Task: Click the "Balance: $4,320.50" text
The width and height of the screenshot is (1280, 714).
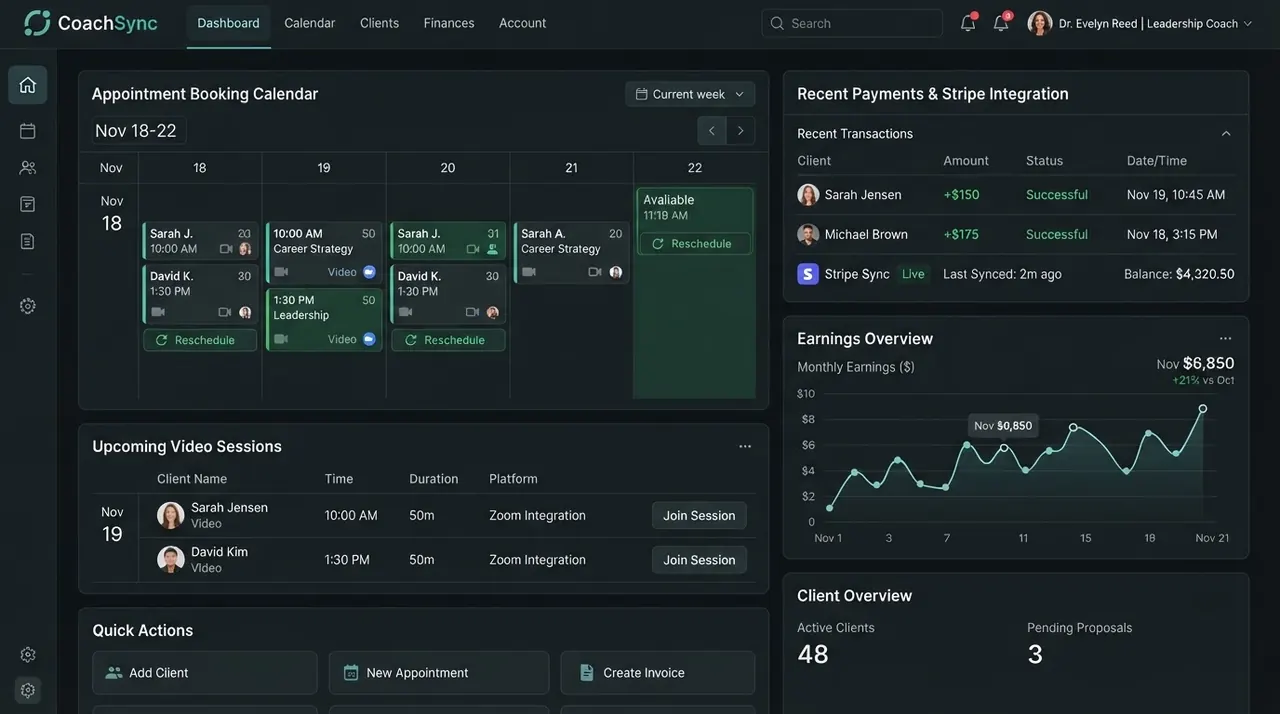Action: [1179, 274]
